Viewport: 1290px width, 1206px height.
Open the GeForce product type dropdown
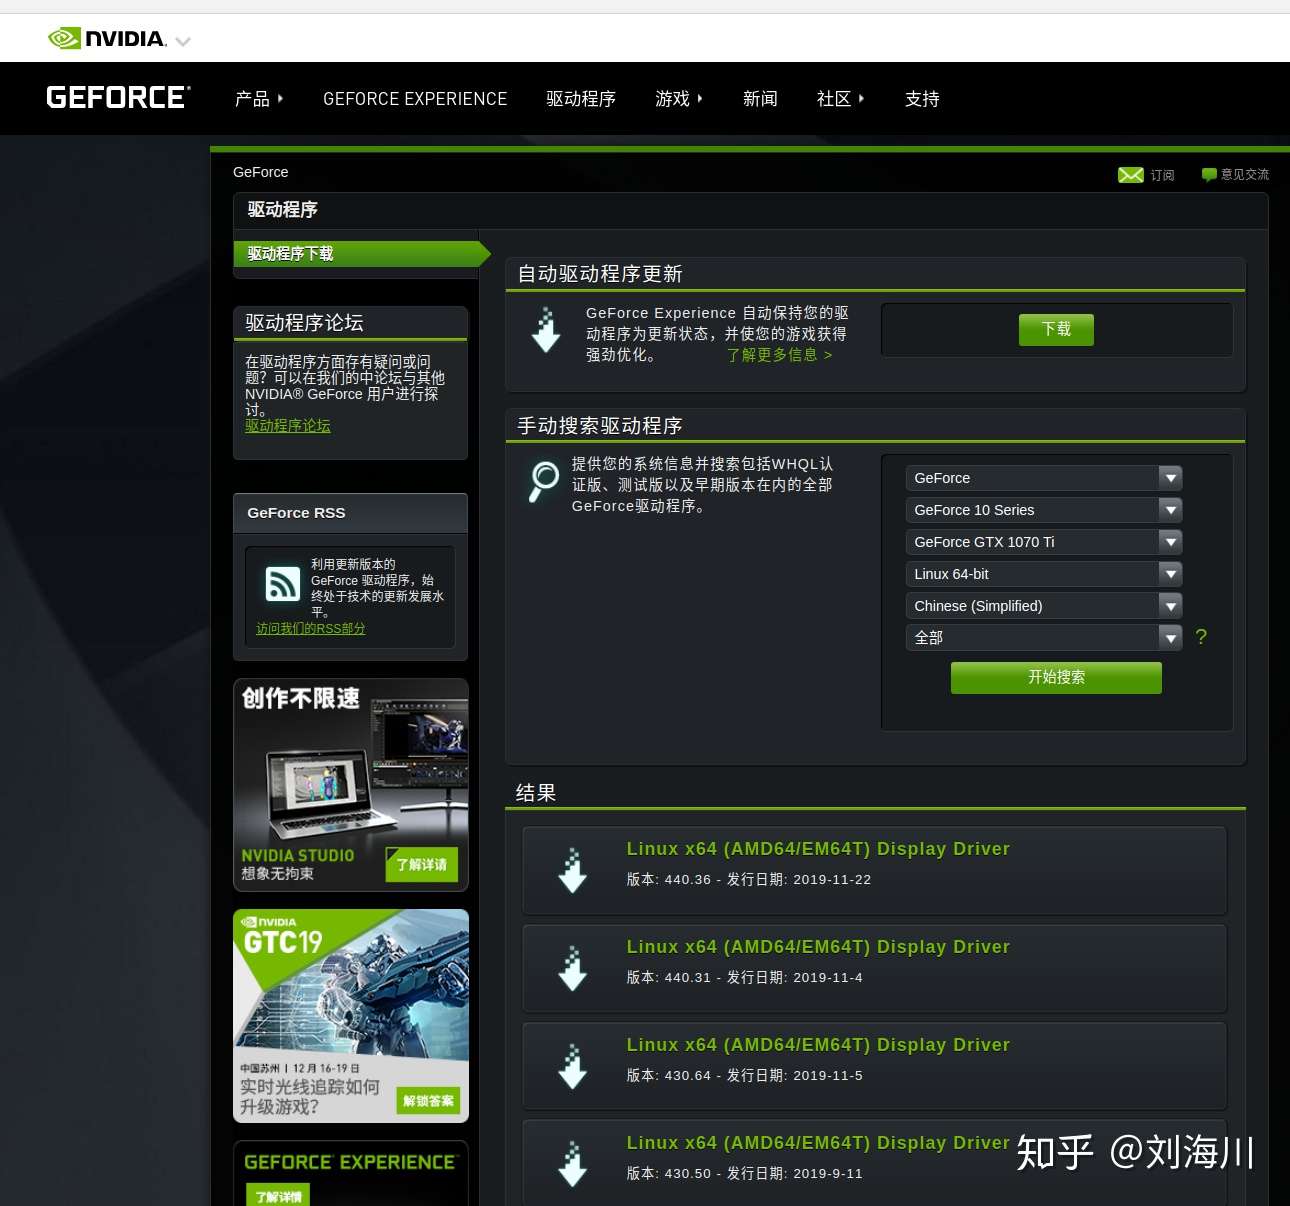tap(1044, 478)
